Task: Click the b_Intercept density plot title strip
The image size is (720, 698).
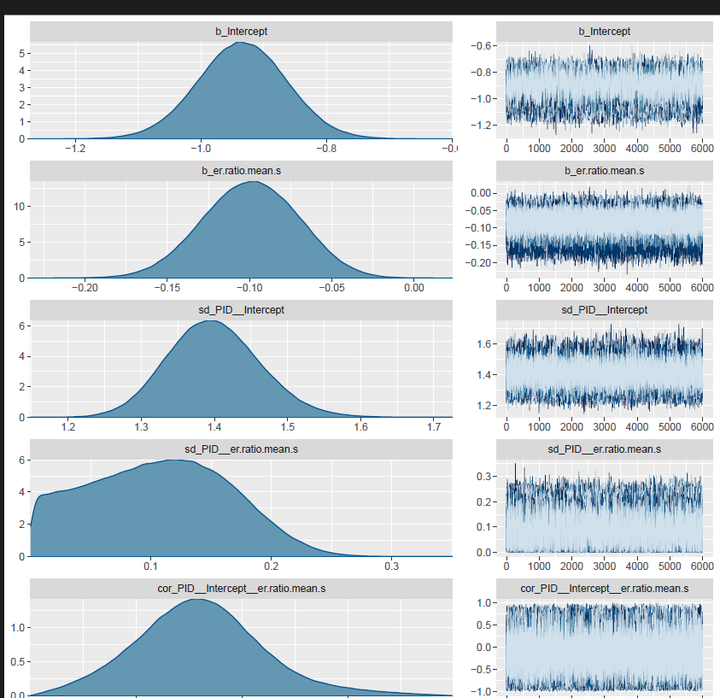Action: click(x=240, y=31)
